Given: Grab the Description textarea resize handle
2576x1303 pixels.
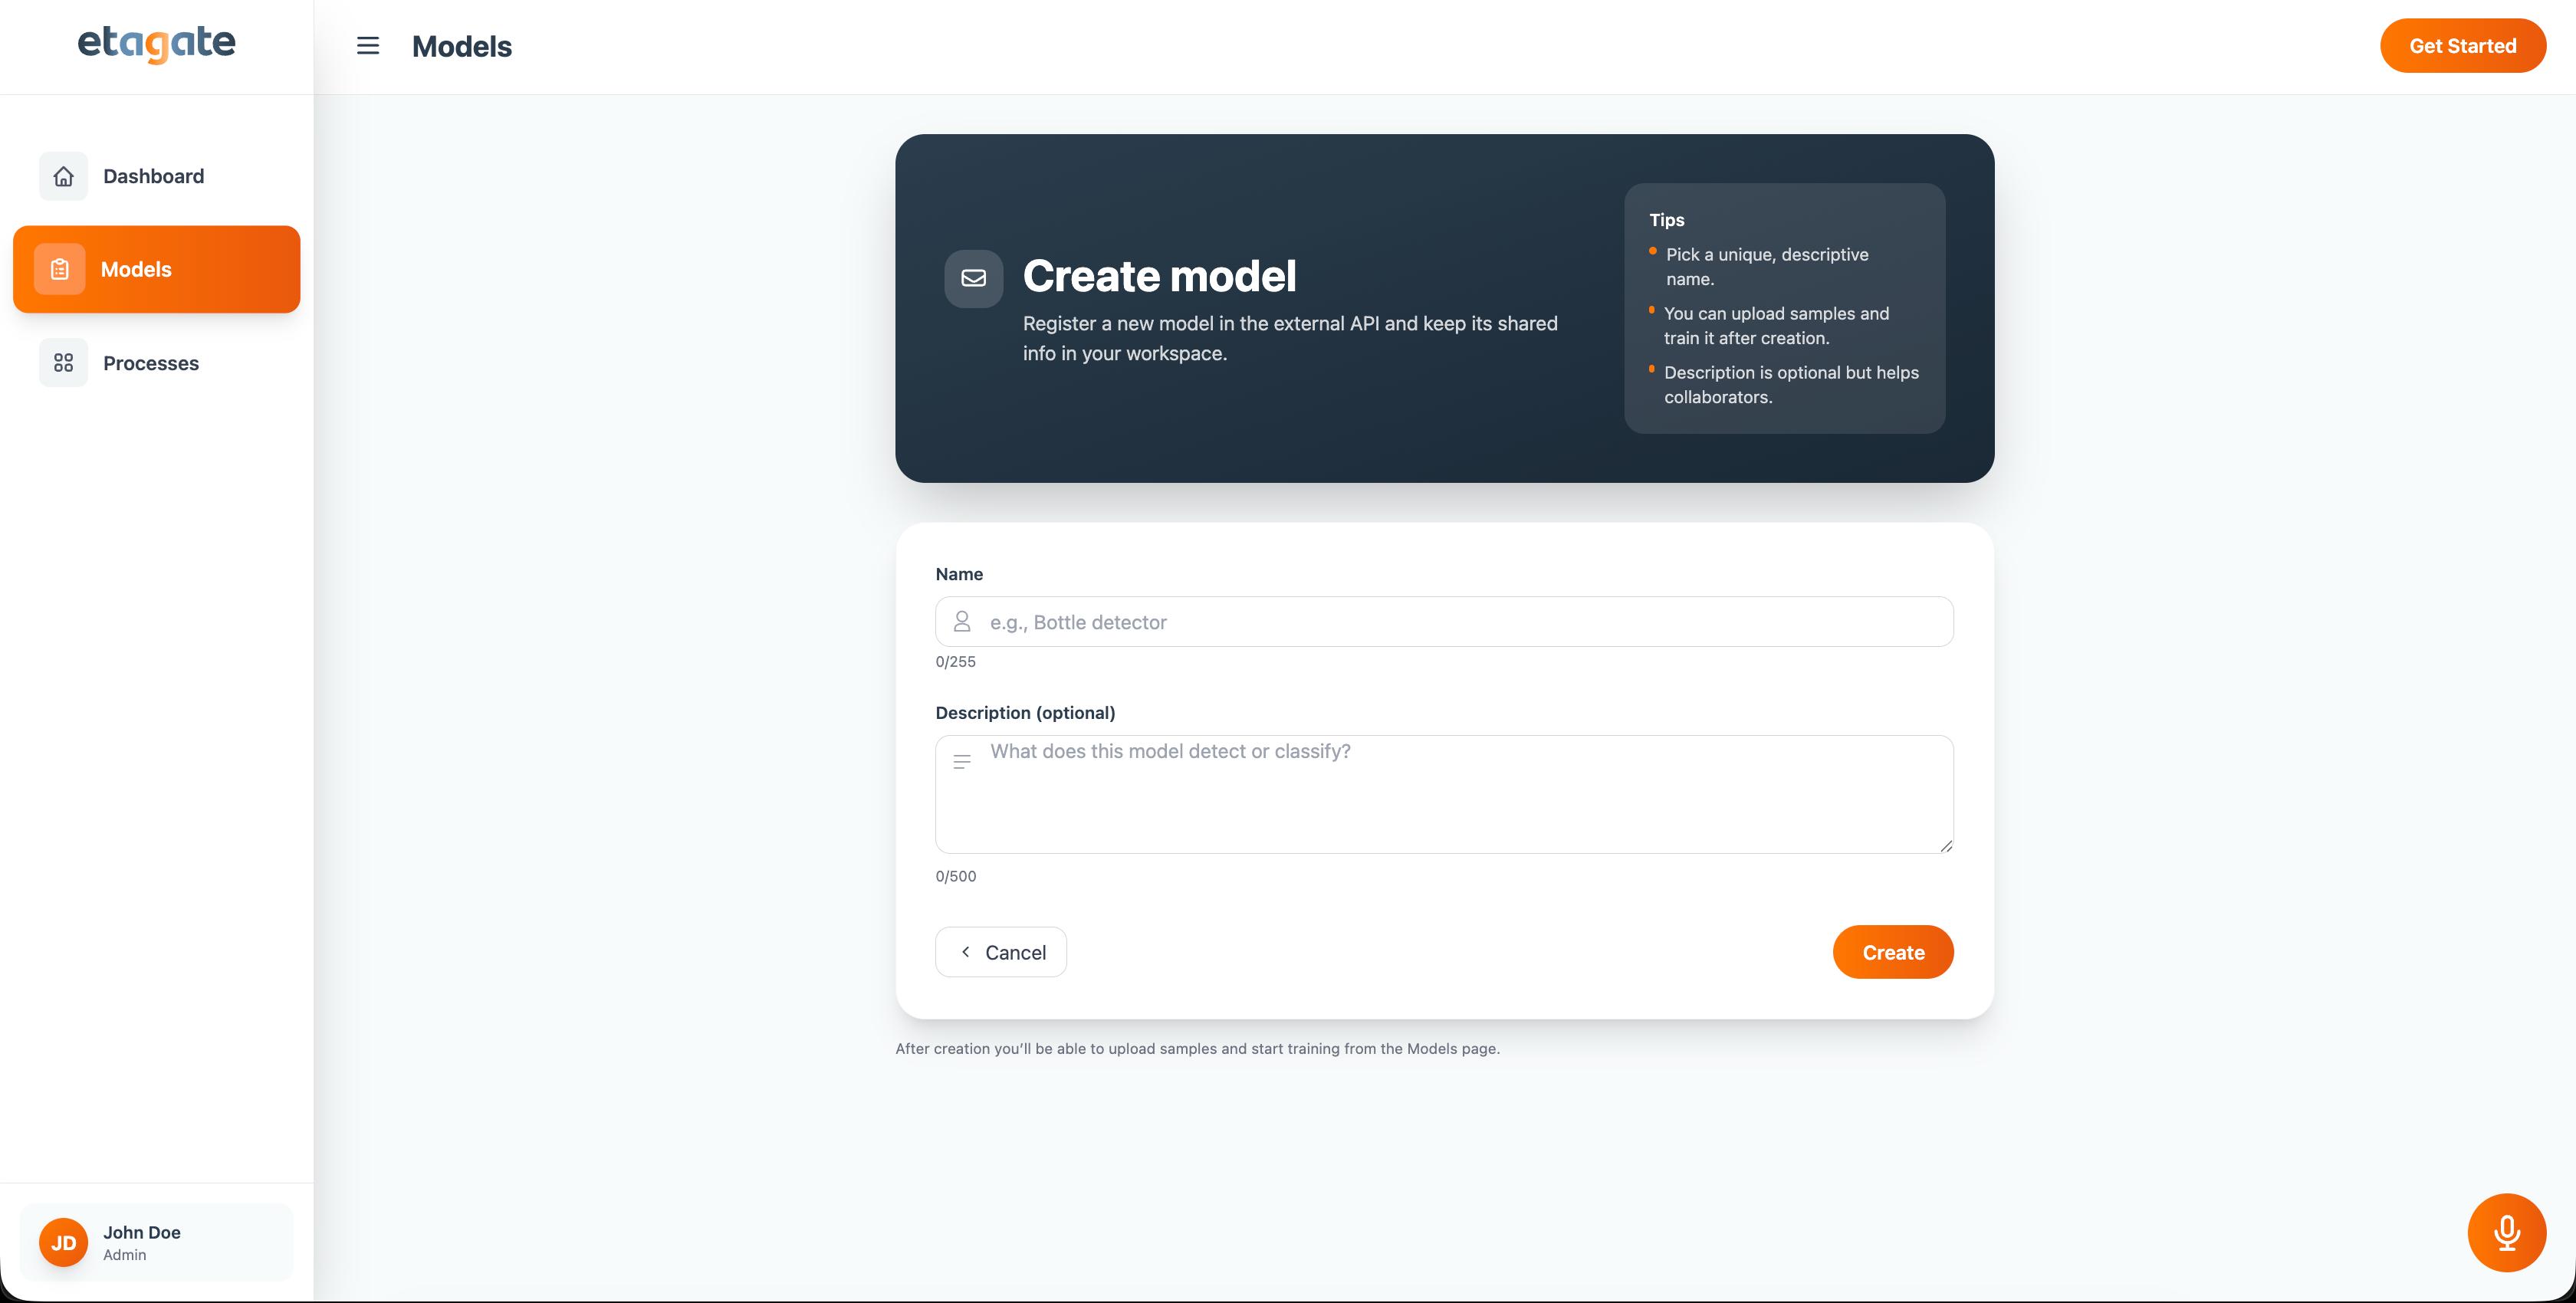Looking at the screenshot, I should [x=1946, y=846].
